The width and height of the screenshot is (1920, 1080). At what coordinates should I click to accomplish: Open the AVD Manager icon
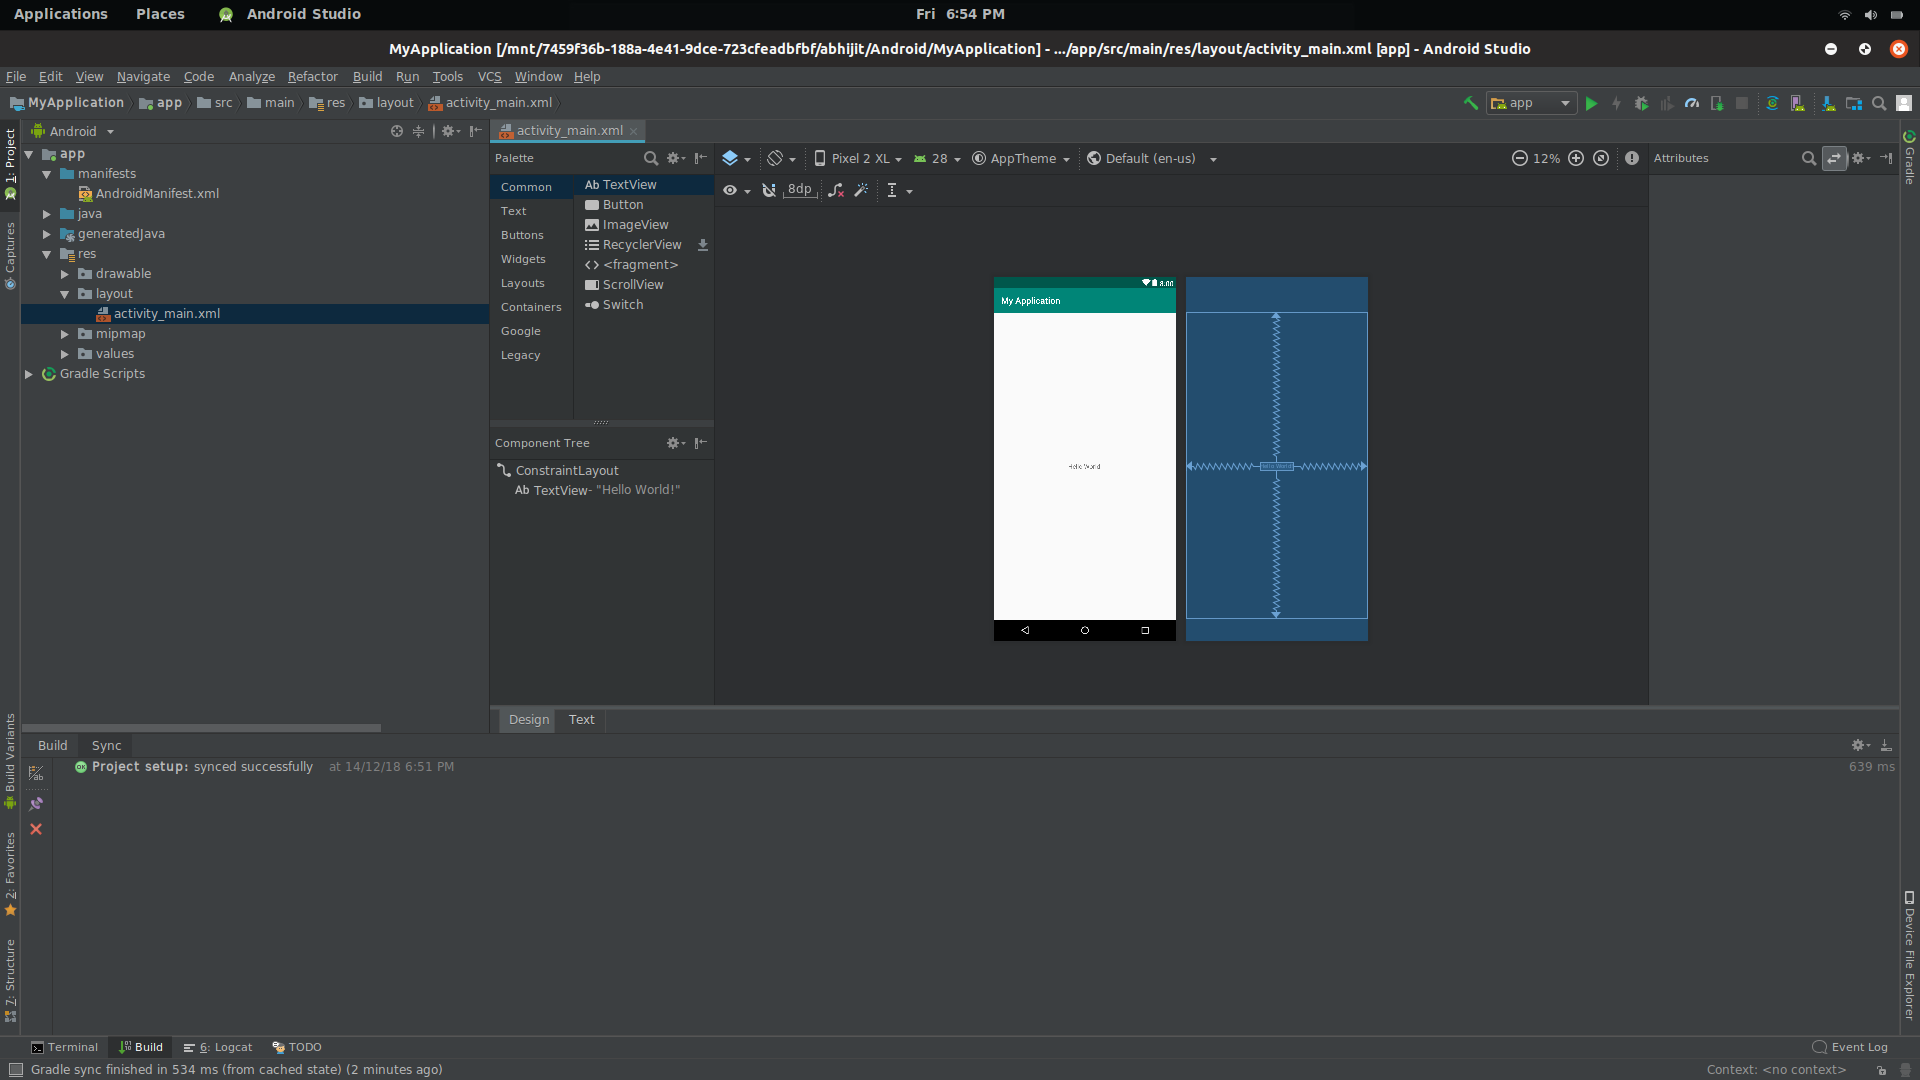pyautogui.click(x=1797, y=103)
